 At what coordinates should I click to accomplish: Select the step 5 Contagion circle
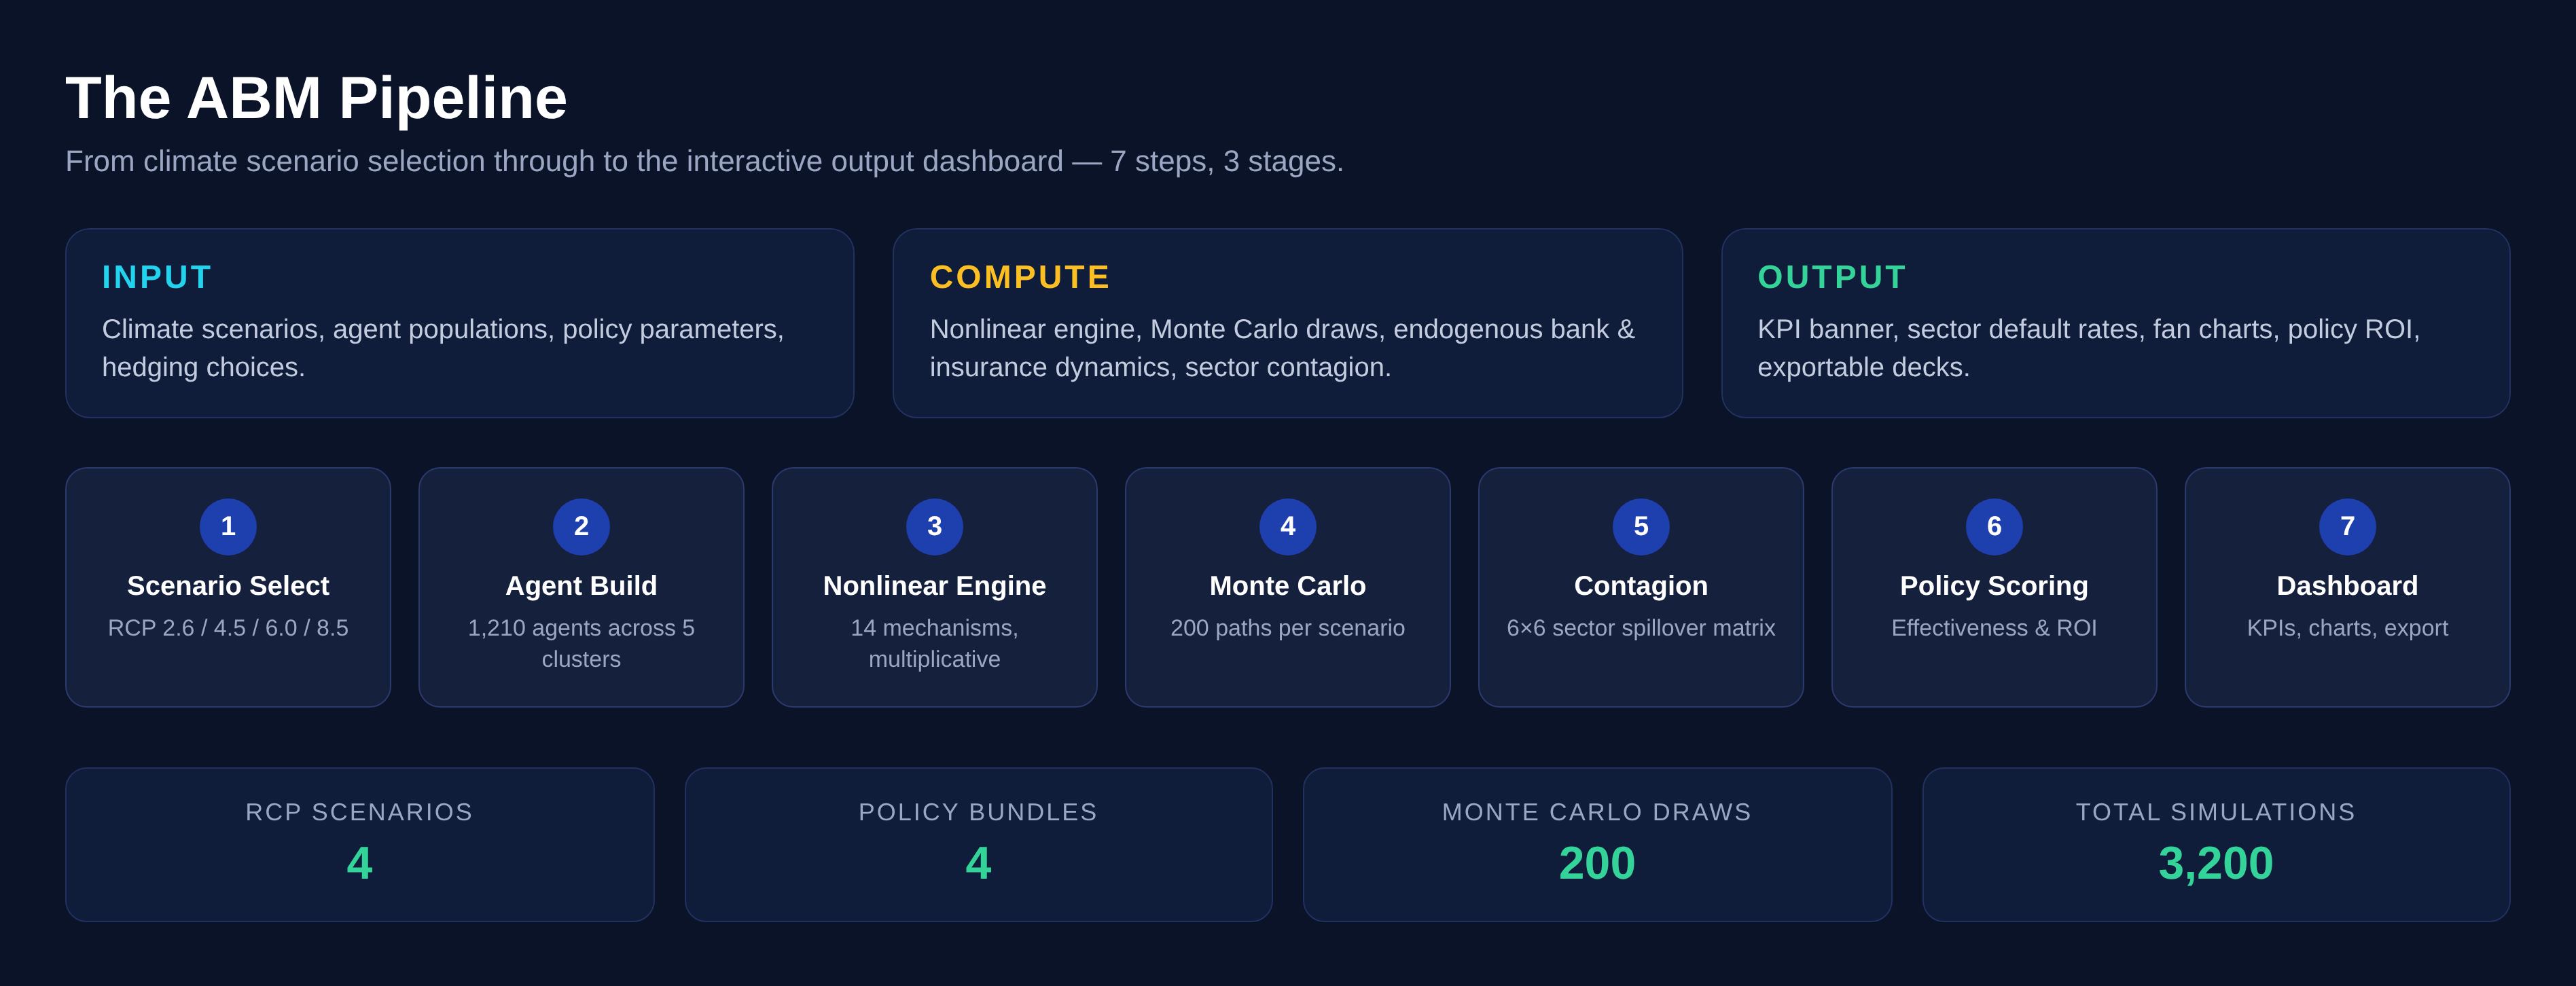1640,526
